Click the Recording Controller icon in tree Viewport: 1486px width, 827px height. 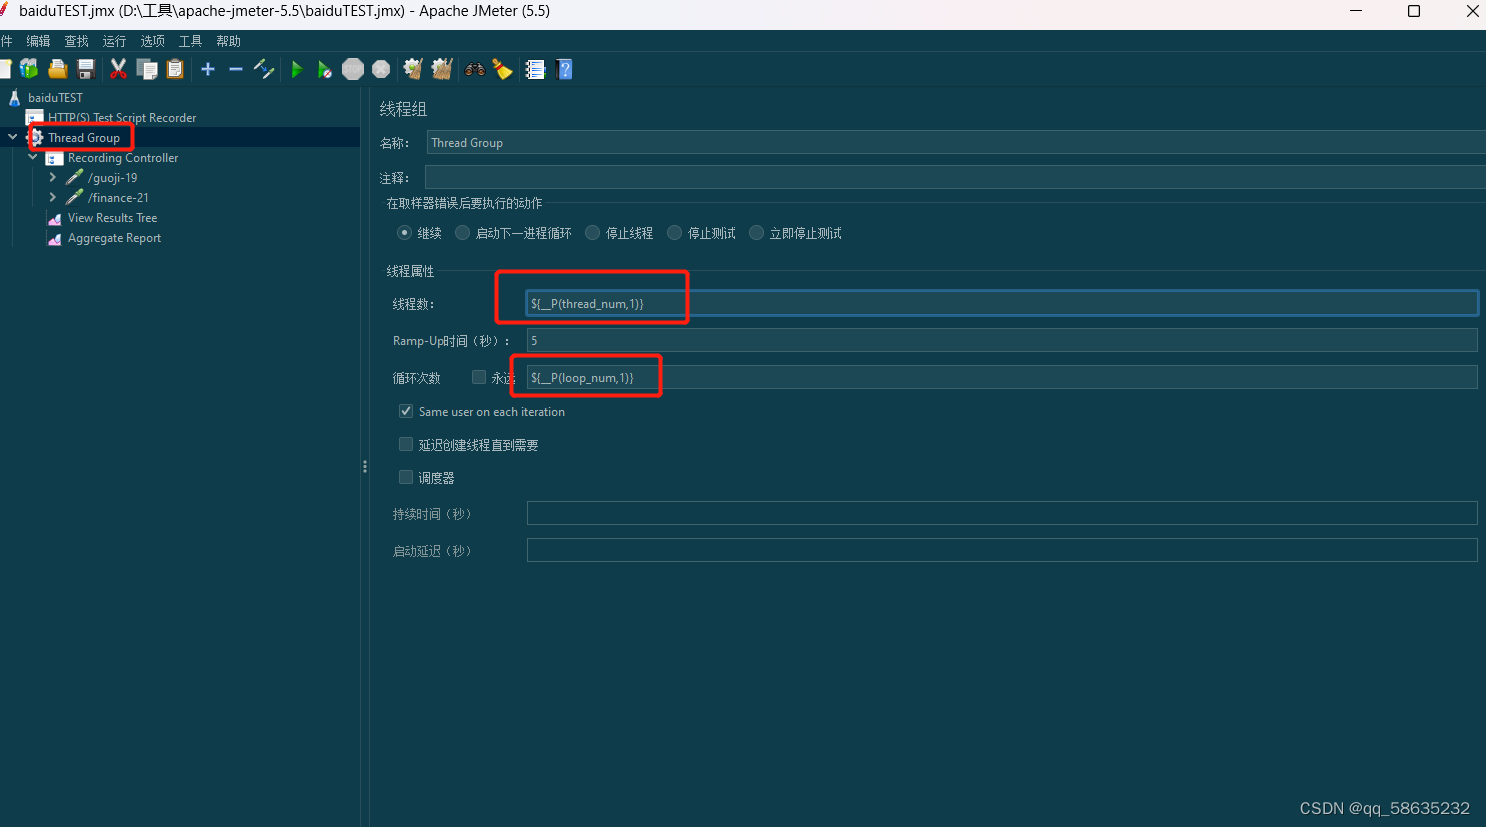tap(55, 158)
